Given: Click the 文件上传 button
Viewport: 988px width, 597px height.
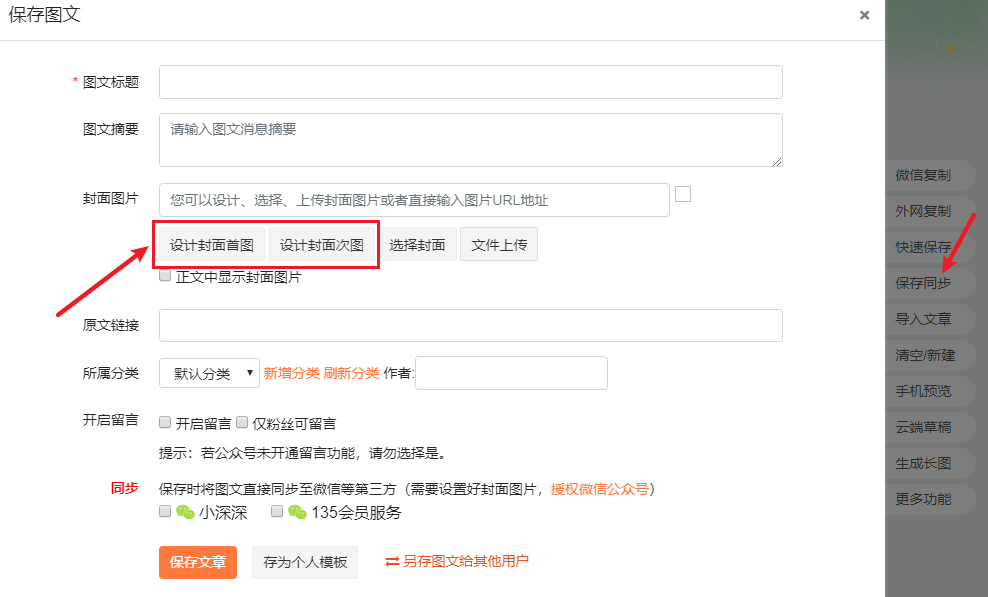Looking at the screenshot, I should click(x=499, y=245).
